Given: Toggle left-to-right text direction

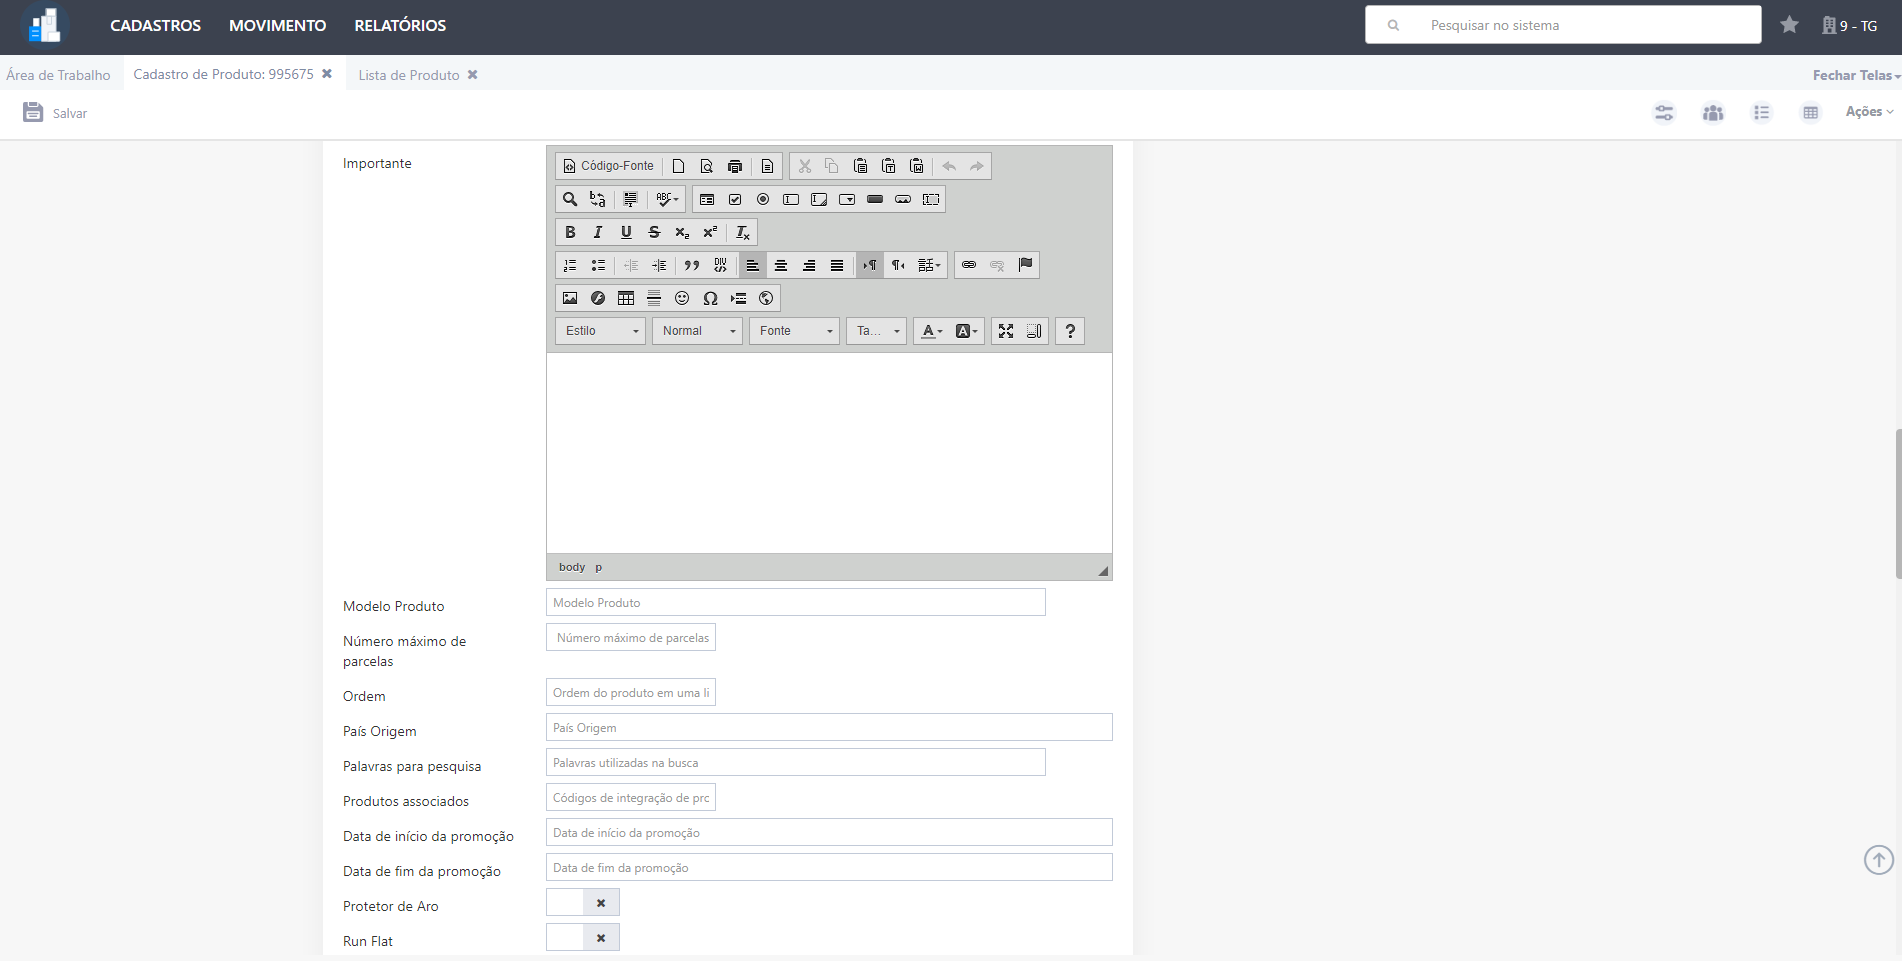Looking at the screenshot, I should [x=870, y=265].
